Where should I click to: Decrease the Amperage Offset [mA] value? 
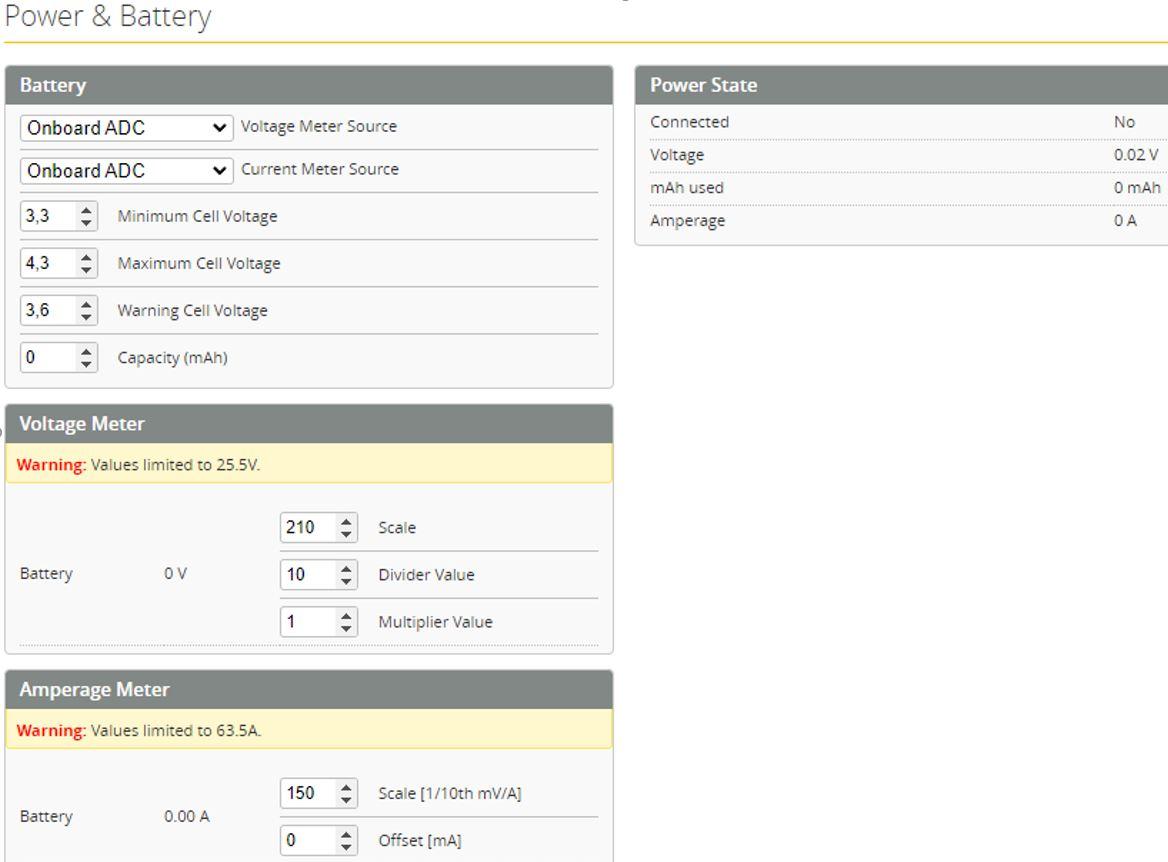pyautogui.click(x=347, y=846)
